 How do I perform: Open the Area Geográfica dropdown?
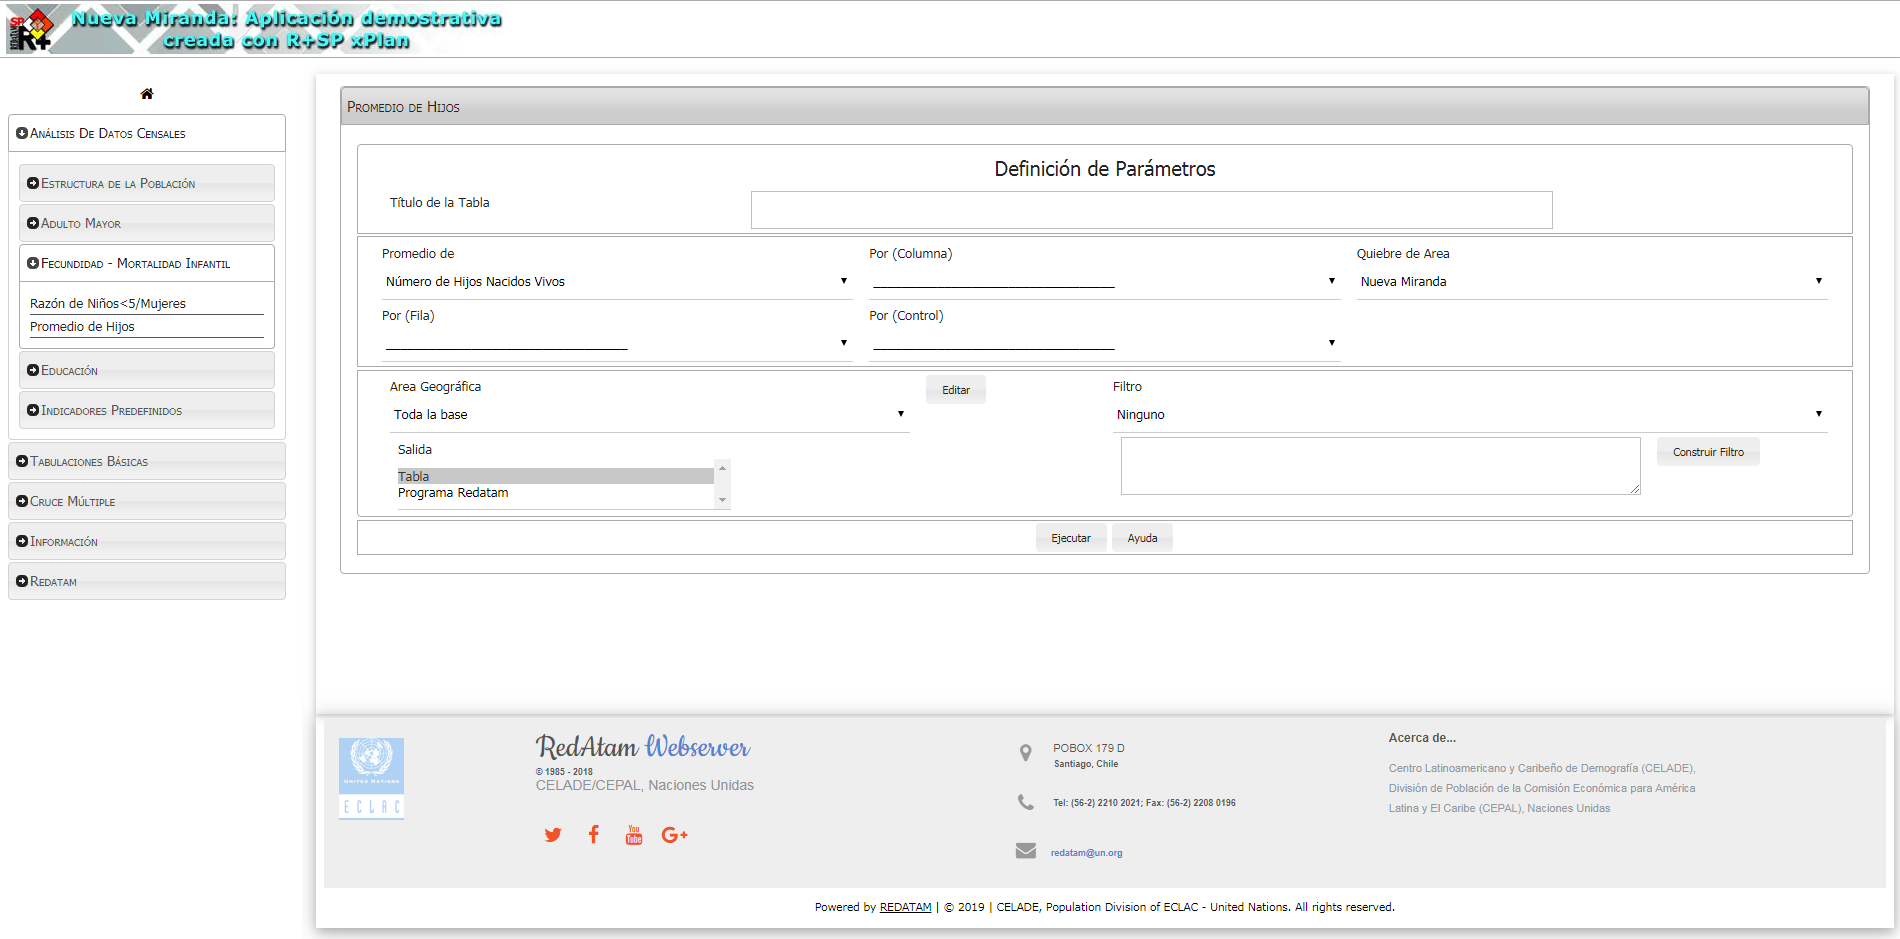[649, 415]
